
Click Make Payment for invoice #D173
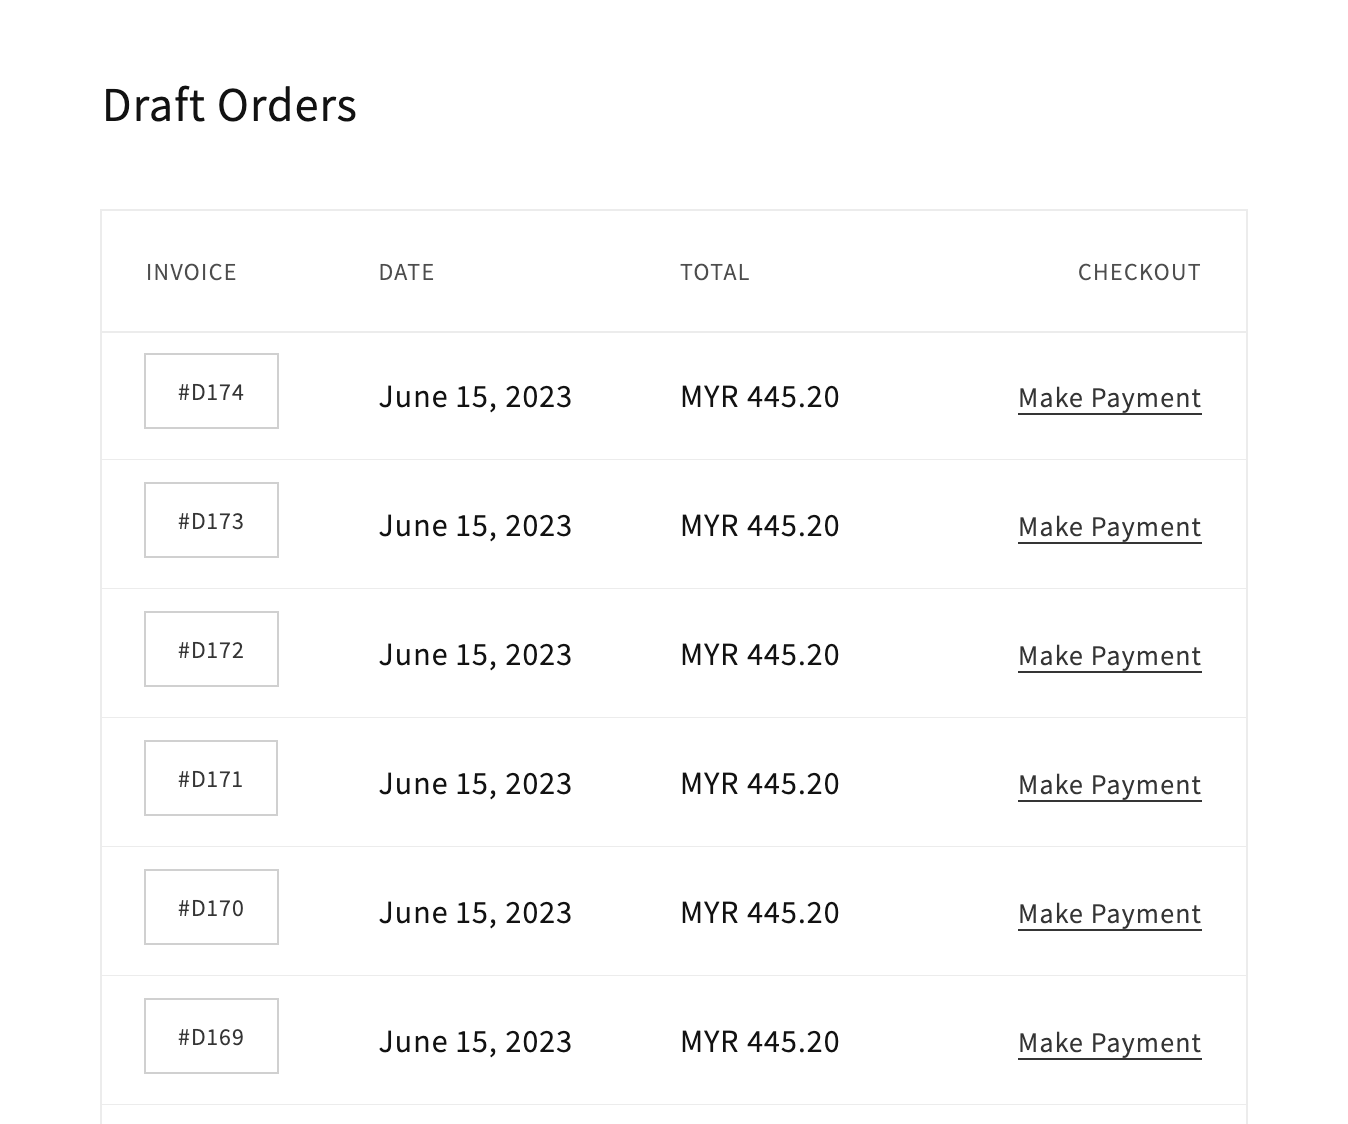click(x=1109, y=526)
